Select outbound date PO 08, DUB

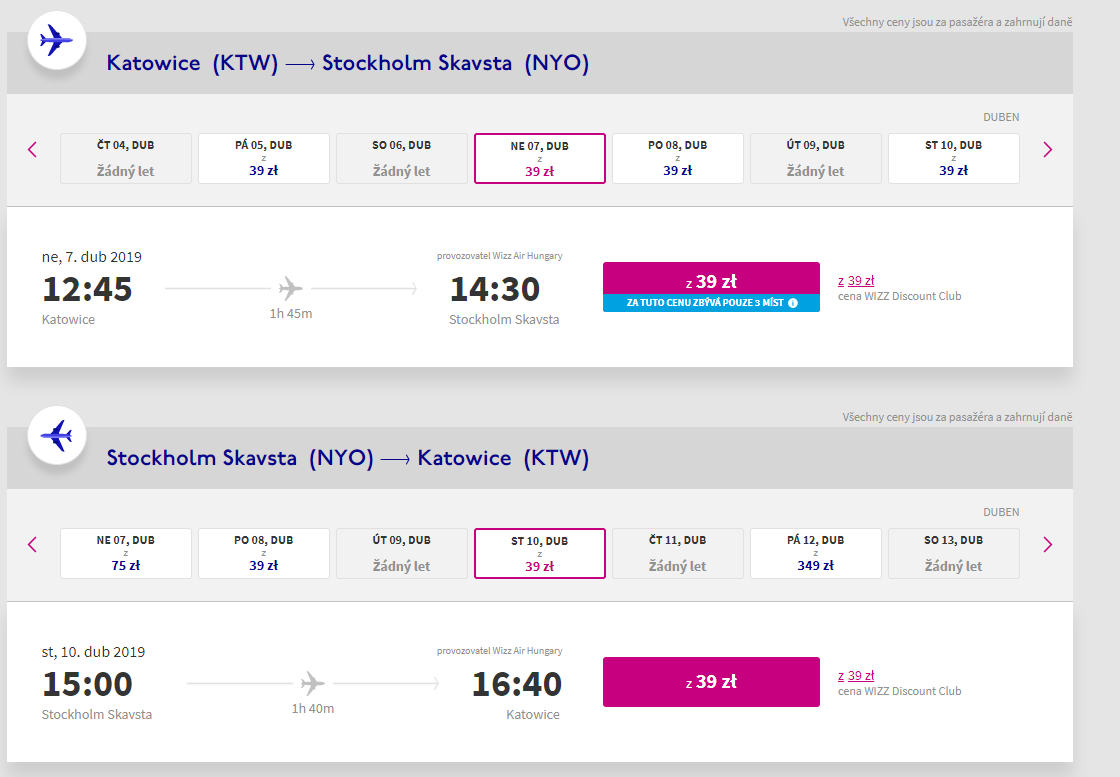tap(677, 159)
